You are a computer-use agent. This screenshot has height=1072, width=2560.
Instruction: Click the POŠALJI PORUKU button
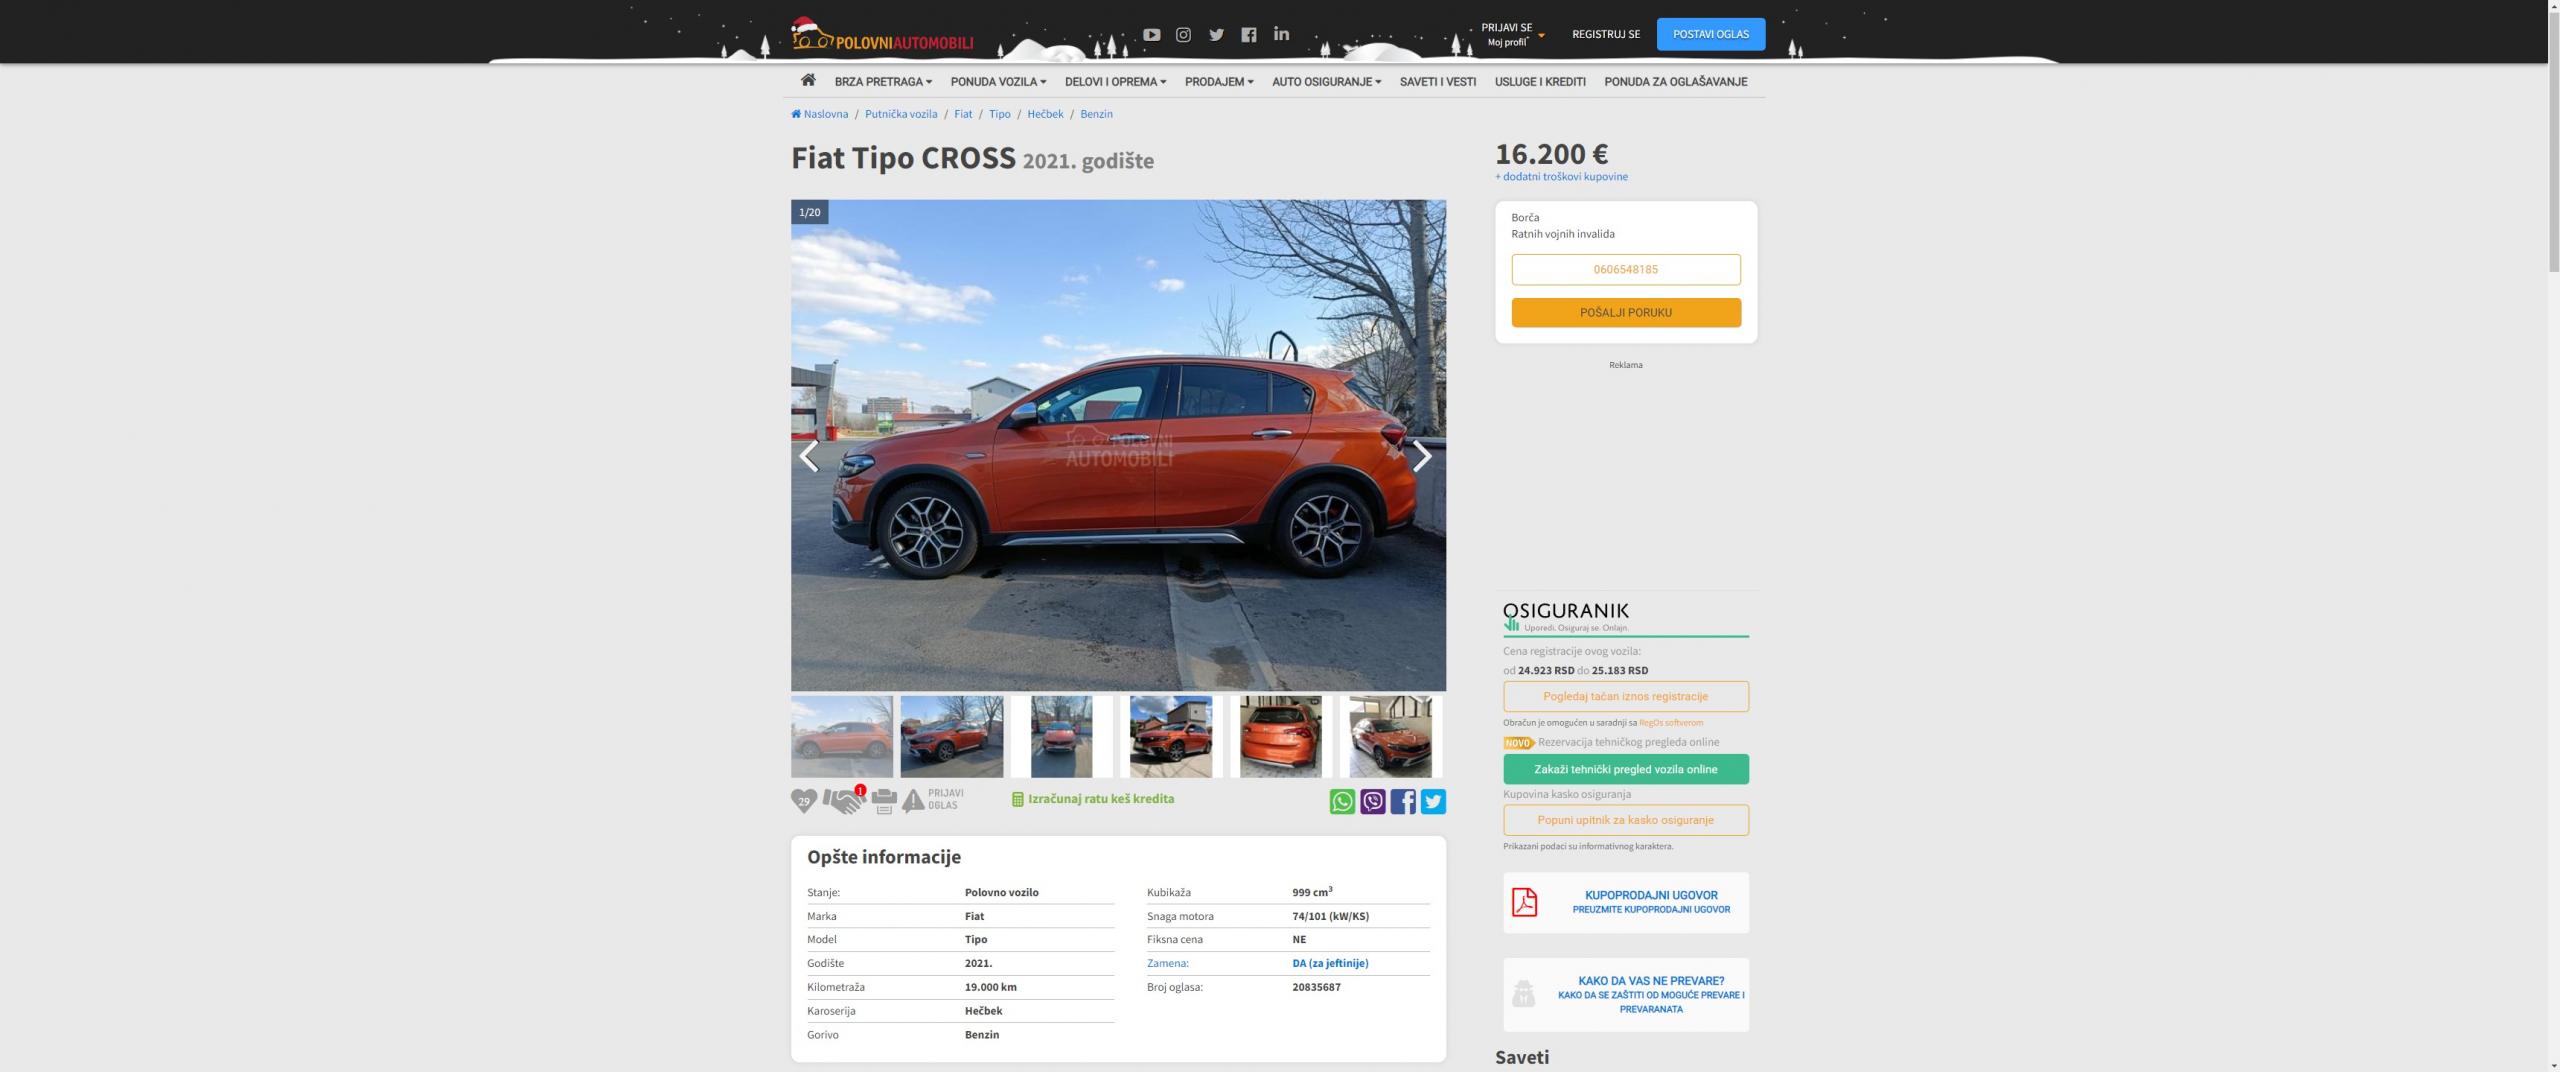(1625, 313)
